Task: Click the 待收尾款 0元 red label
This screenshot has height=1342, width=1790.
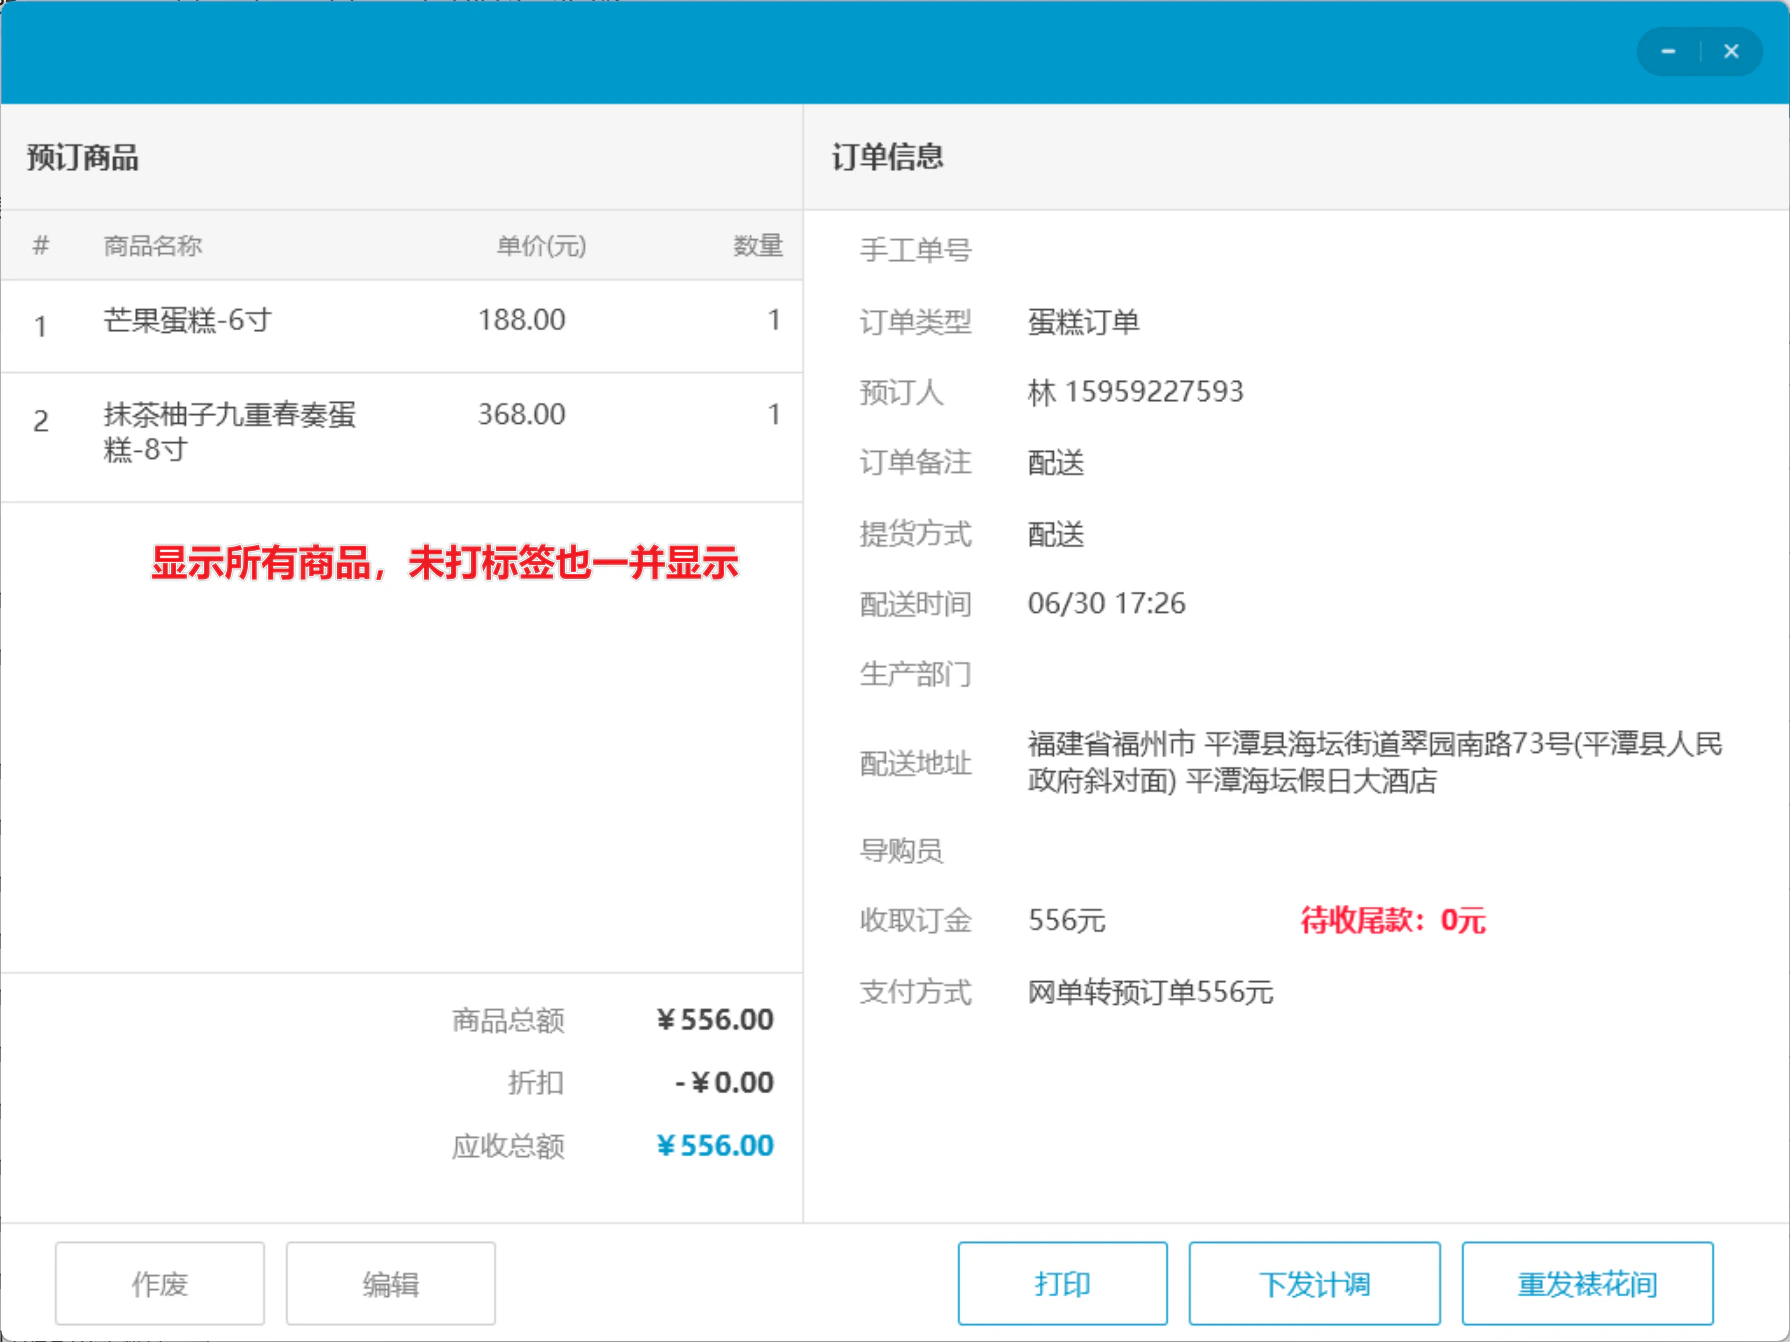Action: (x=1393, y=920)
